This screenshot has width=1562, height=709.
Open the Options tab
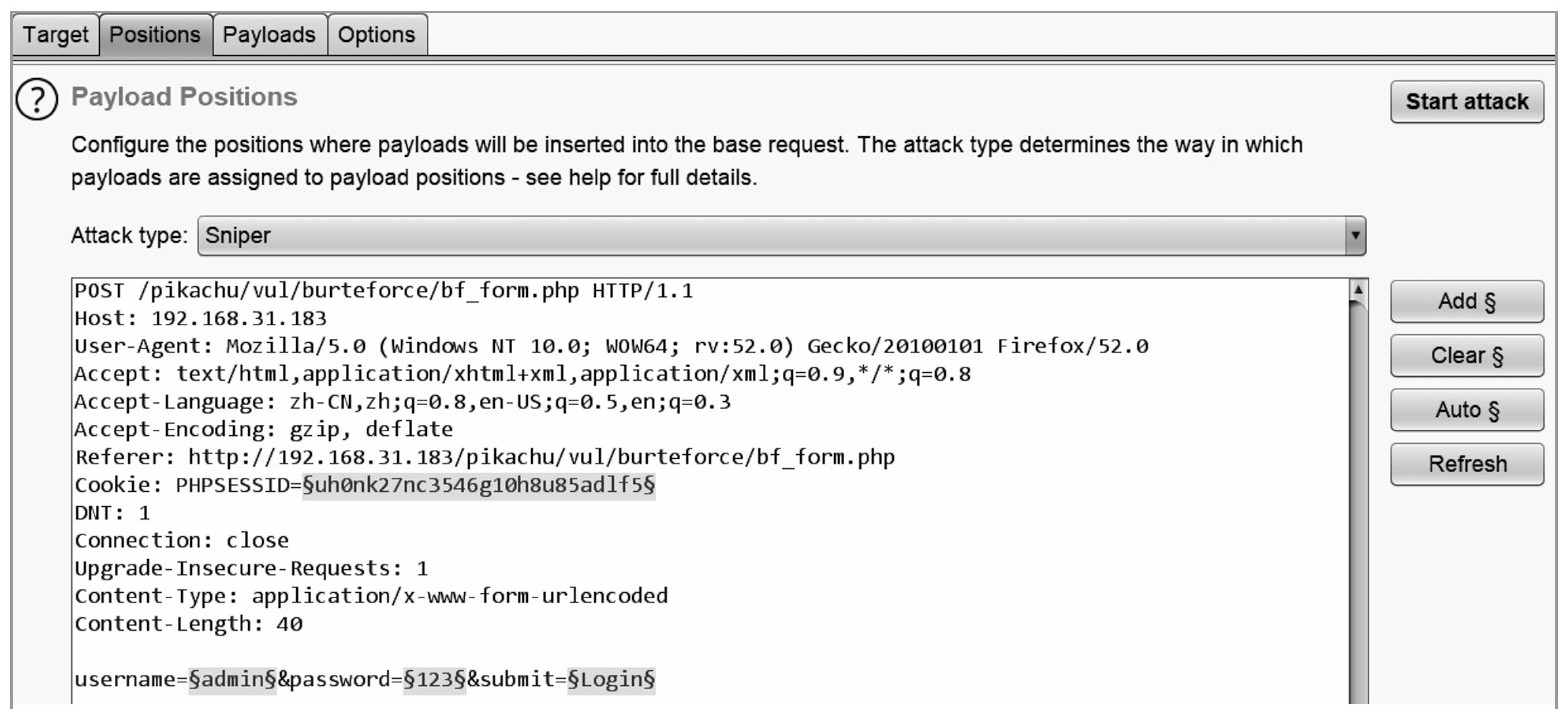(x=377, y=35)
